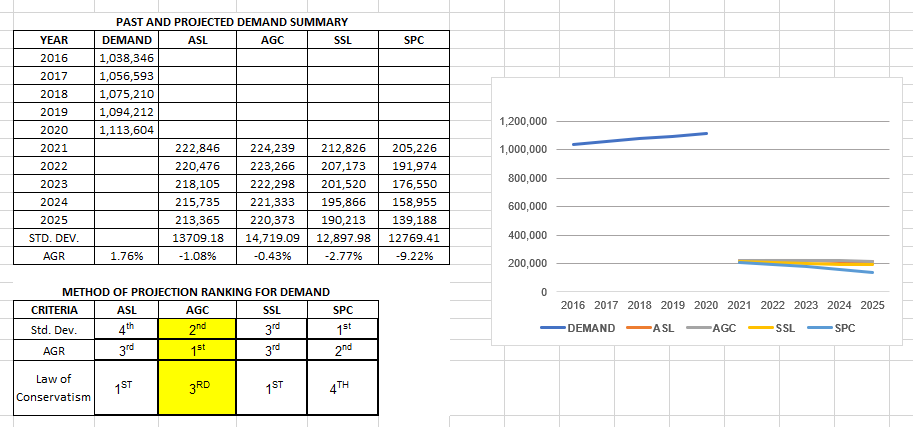Image resolution: width=913 pixels, height=427 pixels.
Task: Select SPC value 191,974
Action: click(414, 166)
